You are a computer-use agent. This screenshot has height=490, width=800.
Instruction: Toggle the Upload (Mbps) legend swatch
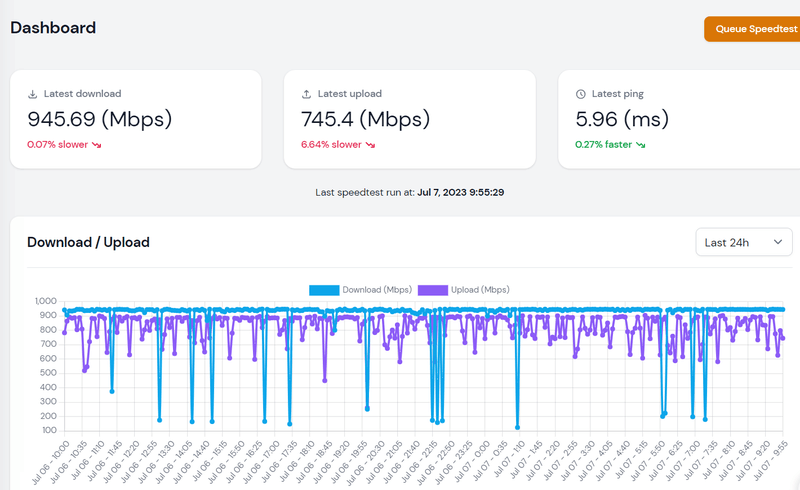tap(433, 290)
